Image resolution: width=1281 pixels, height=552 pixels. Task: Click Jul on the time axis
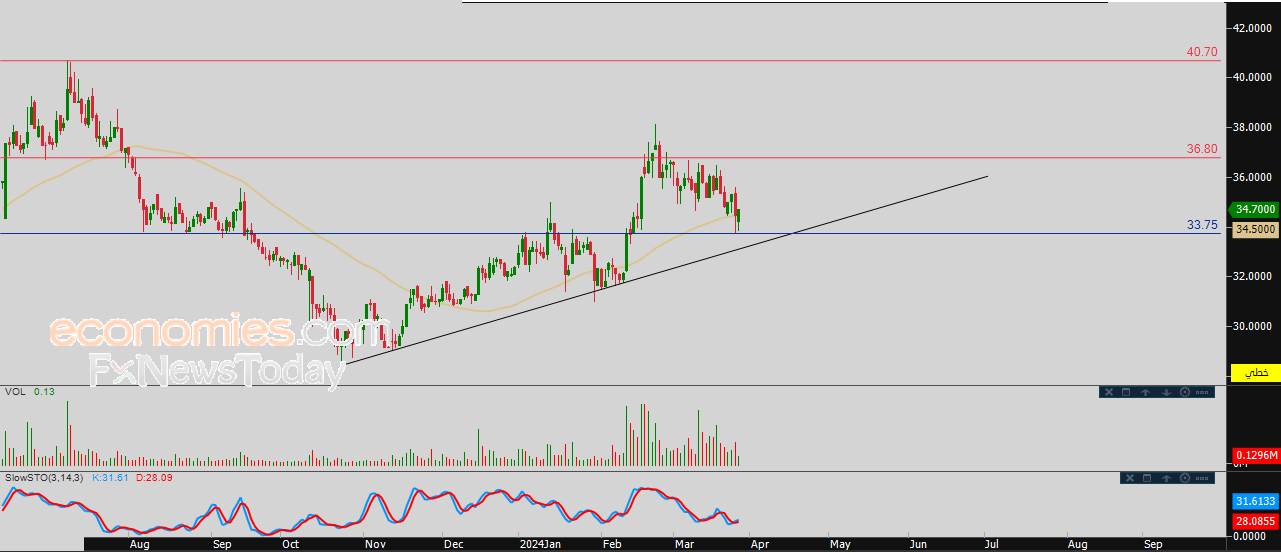[x=993, y=545]
